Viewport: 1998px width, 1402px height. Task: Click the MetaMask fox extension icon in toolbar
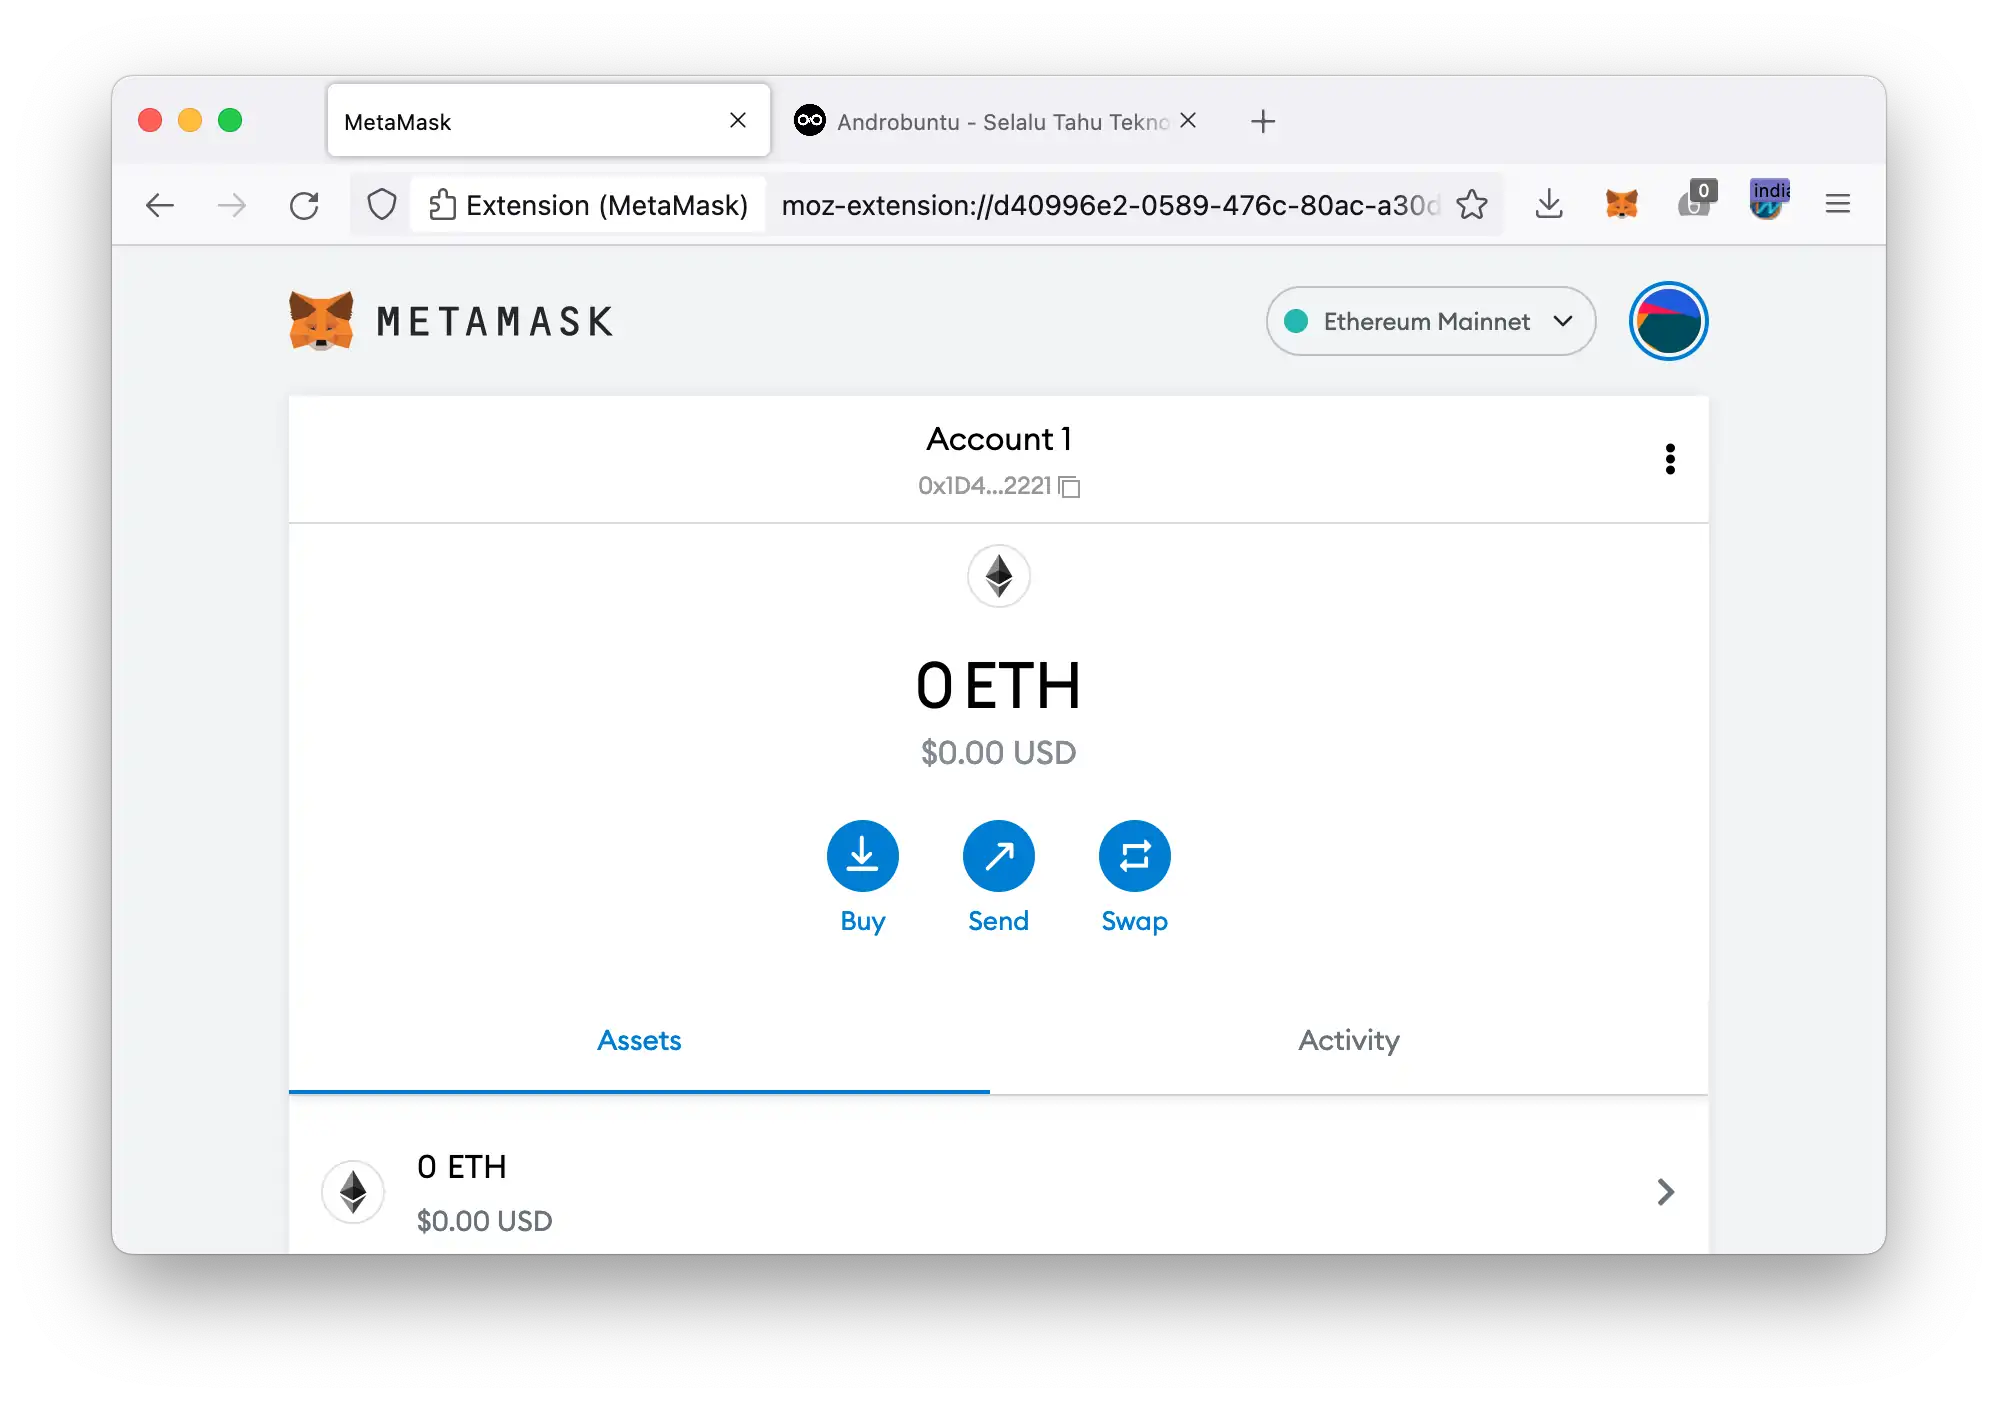coord(1622,203)
